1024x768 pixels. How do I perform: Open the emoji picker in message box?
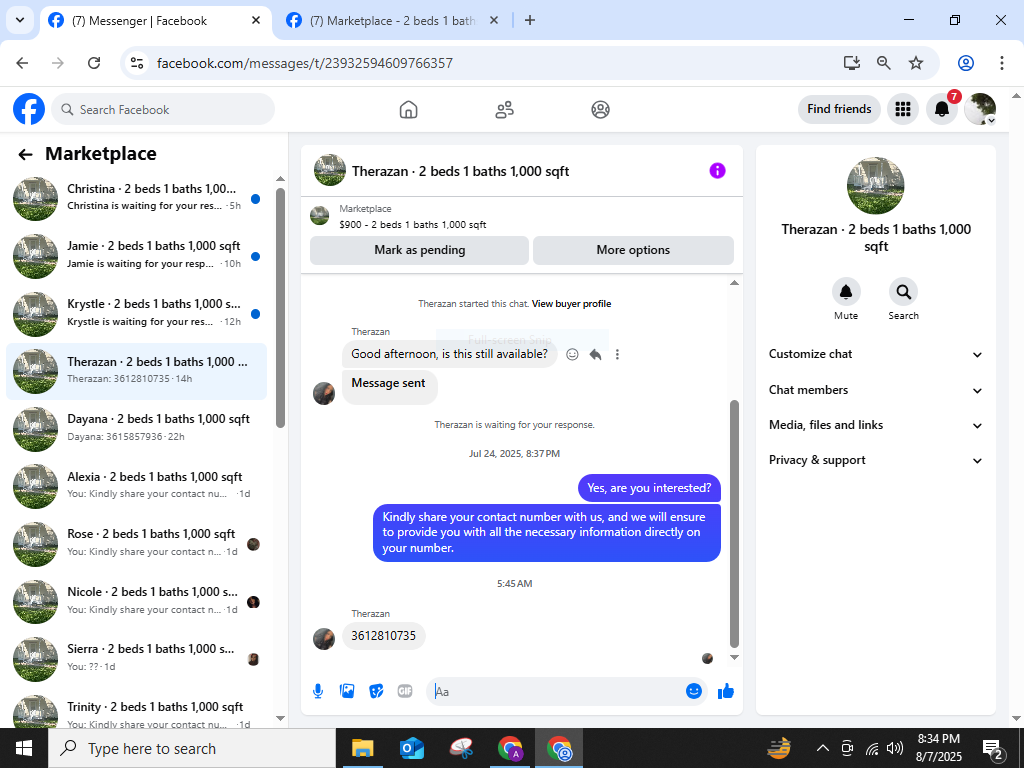coord(694,691)
